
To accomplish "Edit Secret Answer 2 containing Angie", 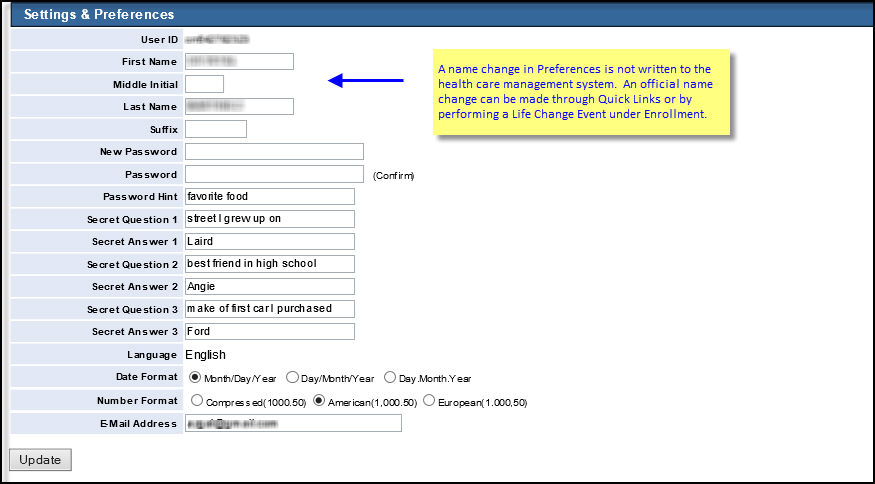I will (x=270, y=286).
